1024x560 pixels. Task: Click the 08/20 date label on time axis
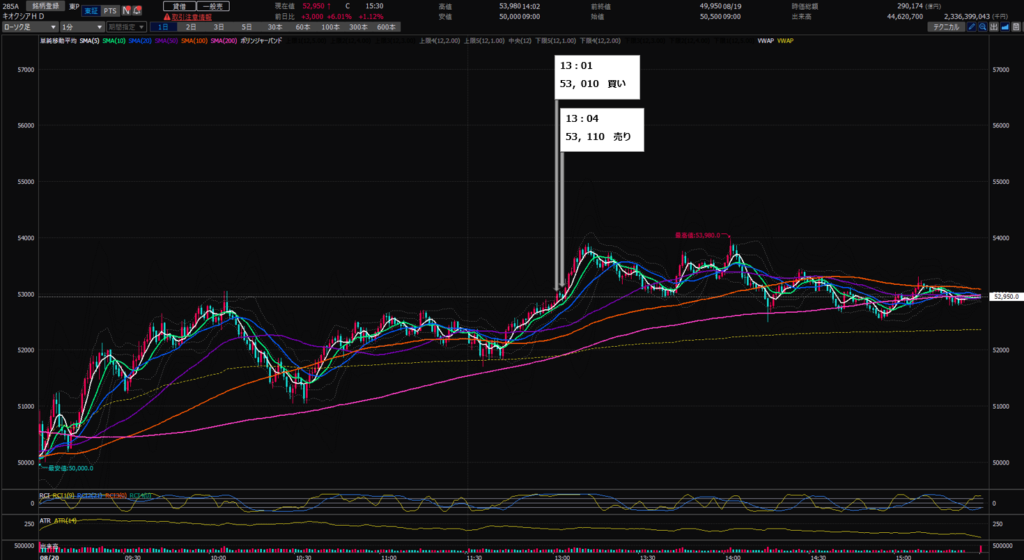click(x=48, y=557)
